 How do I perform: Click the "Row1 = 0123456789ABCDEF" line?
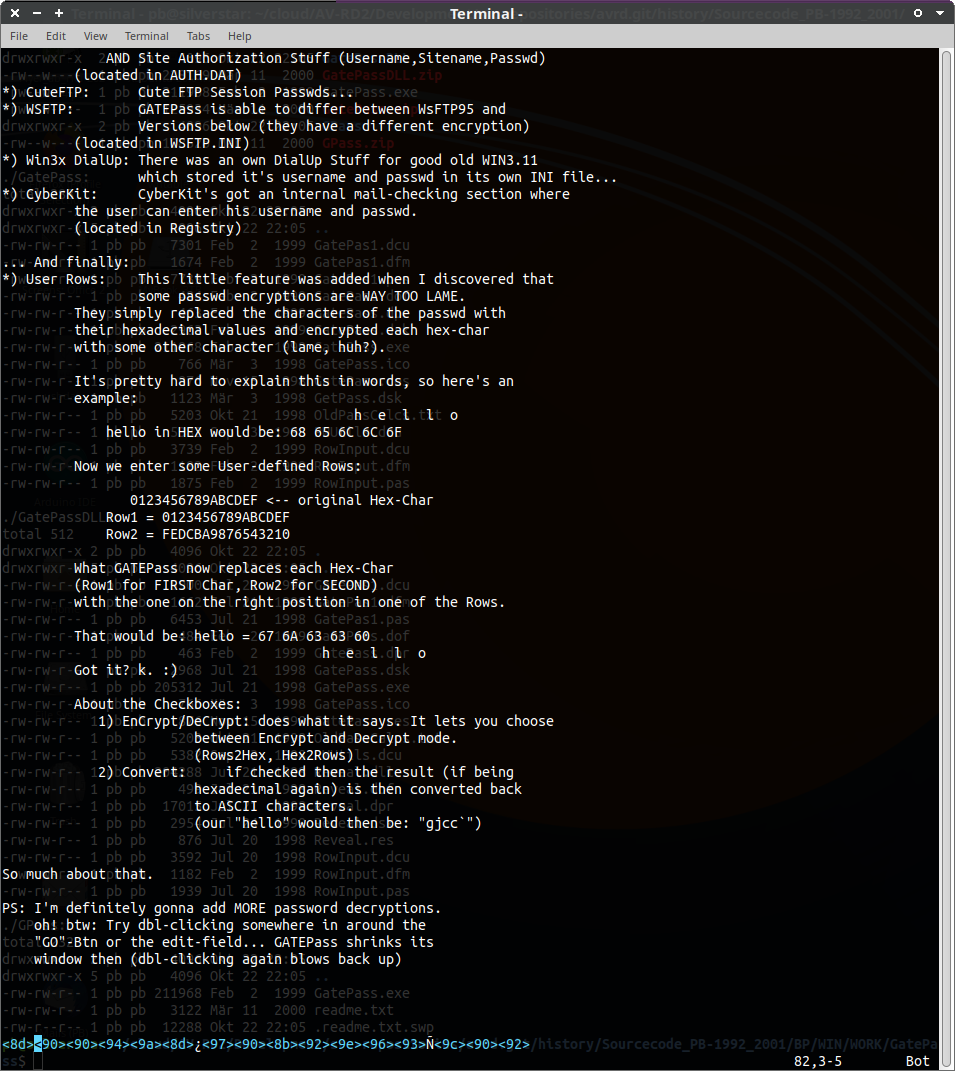click(197, 517)
